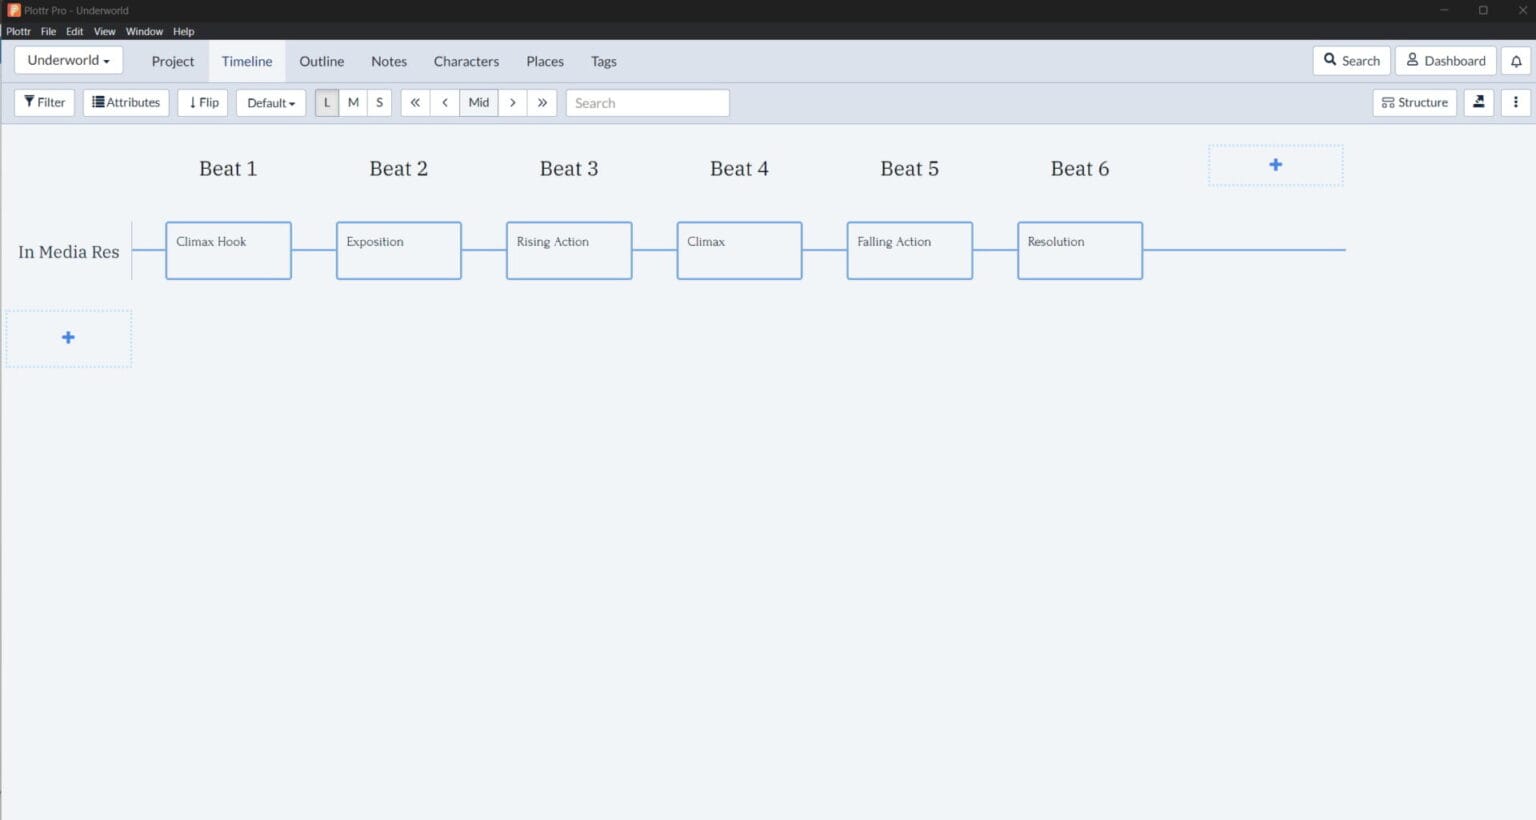Viewport: 1536px width, 820px height.
Task: Click the export image icon
Action: pyautogui.click(x=1478, y=102)
